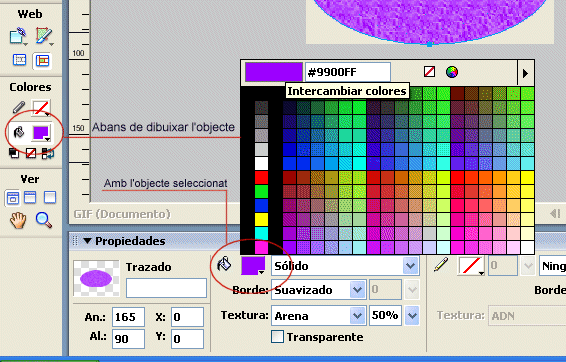Click current color preview in the swatch popup
This screenshot has width=566, height=362.
tap(274, 71)
